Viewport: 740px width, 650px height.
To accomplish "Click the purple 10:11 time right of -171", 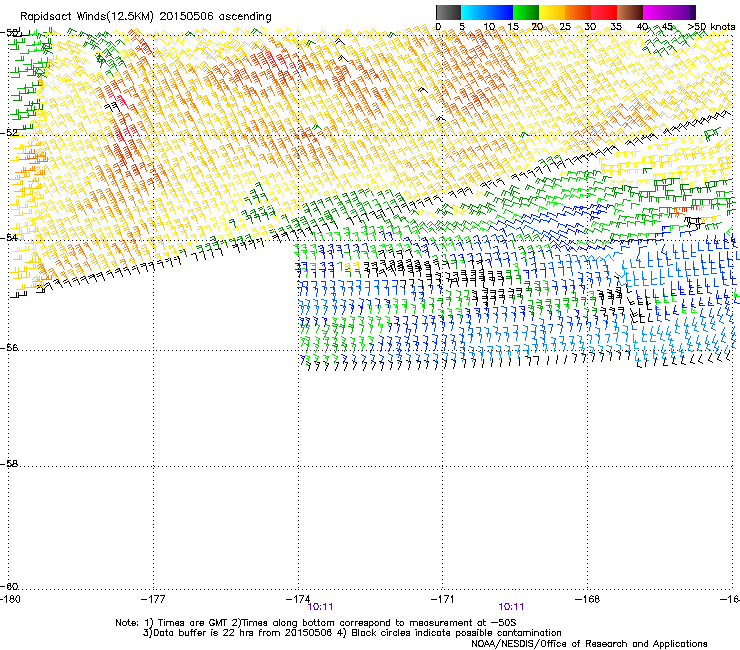I will pos(511,607).
